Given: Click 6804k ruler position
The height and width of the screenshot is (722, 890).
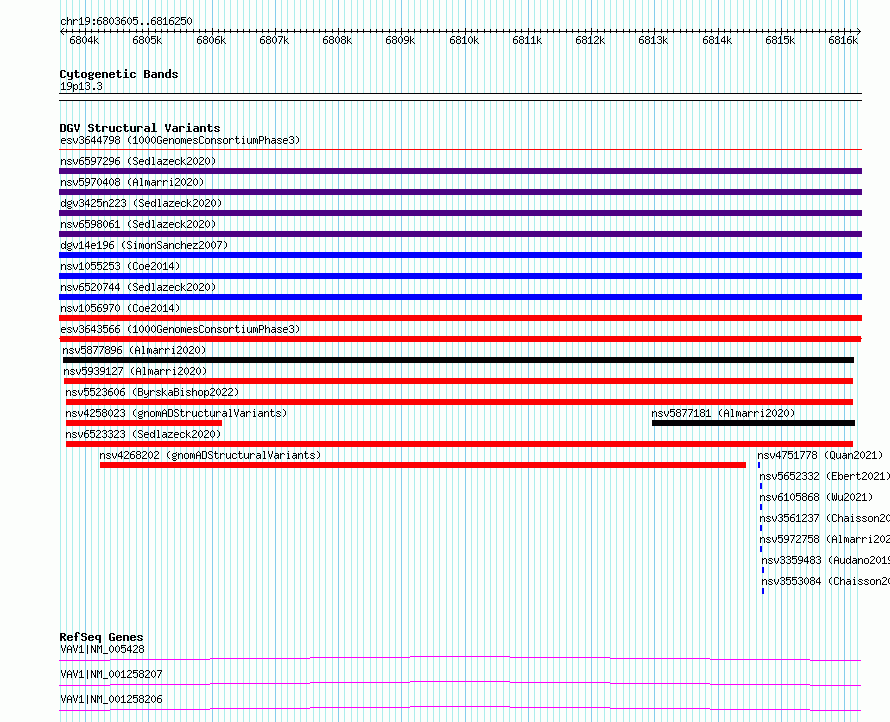Looking at the screenshot, I should (x=84, y=40).
